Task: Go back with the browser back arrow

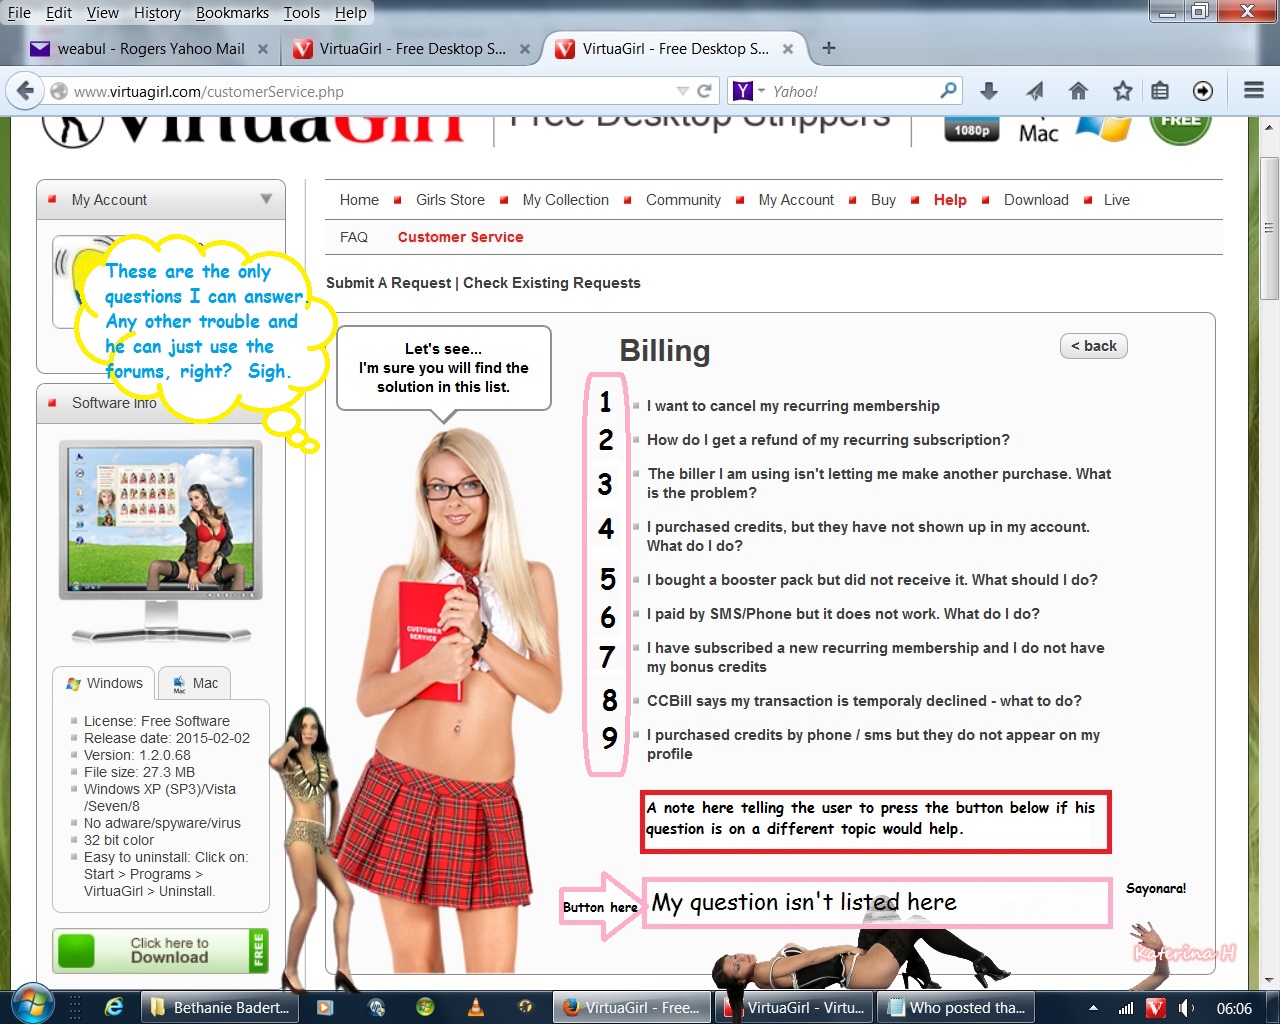Action: [x=25, y=91]
